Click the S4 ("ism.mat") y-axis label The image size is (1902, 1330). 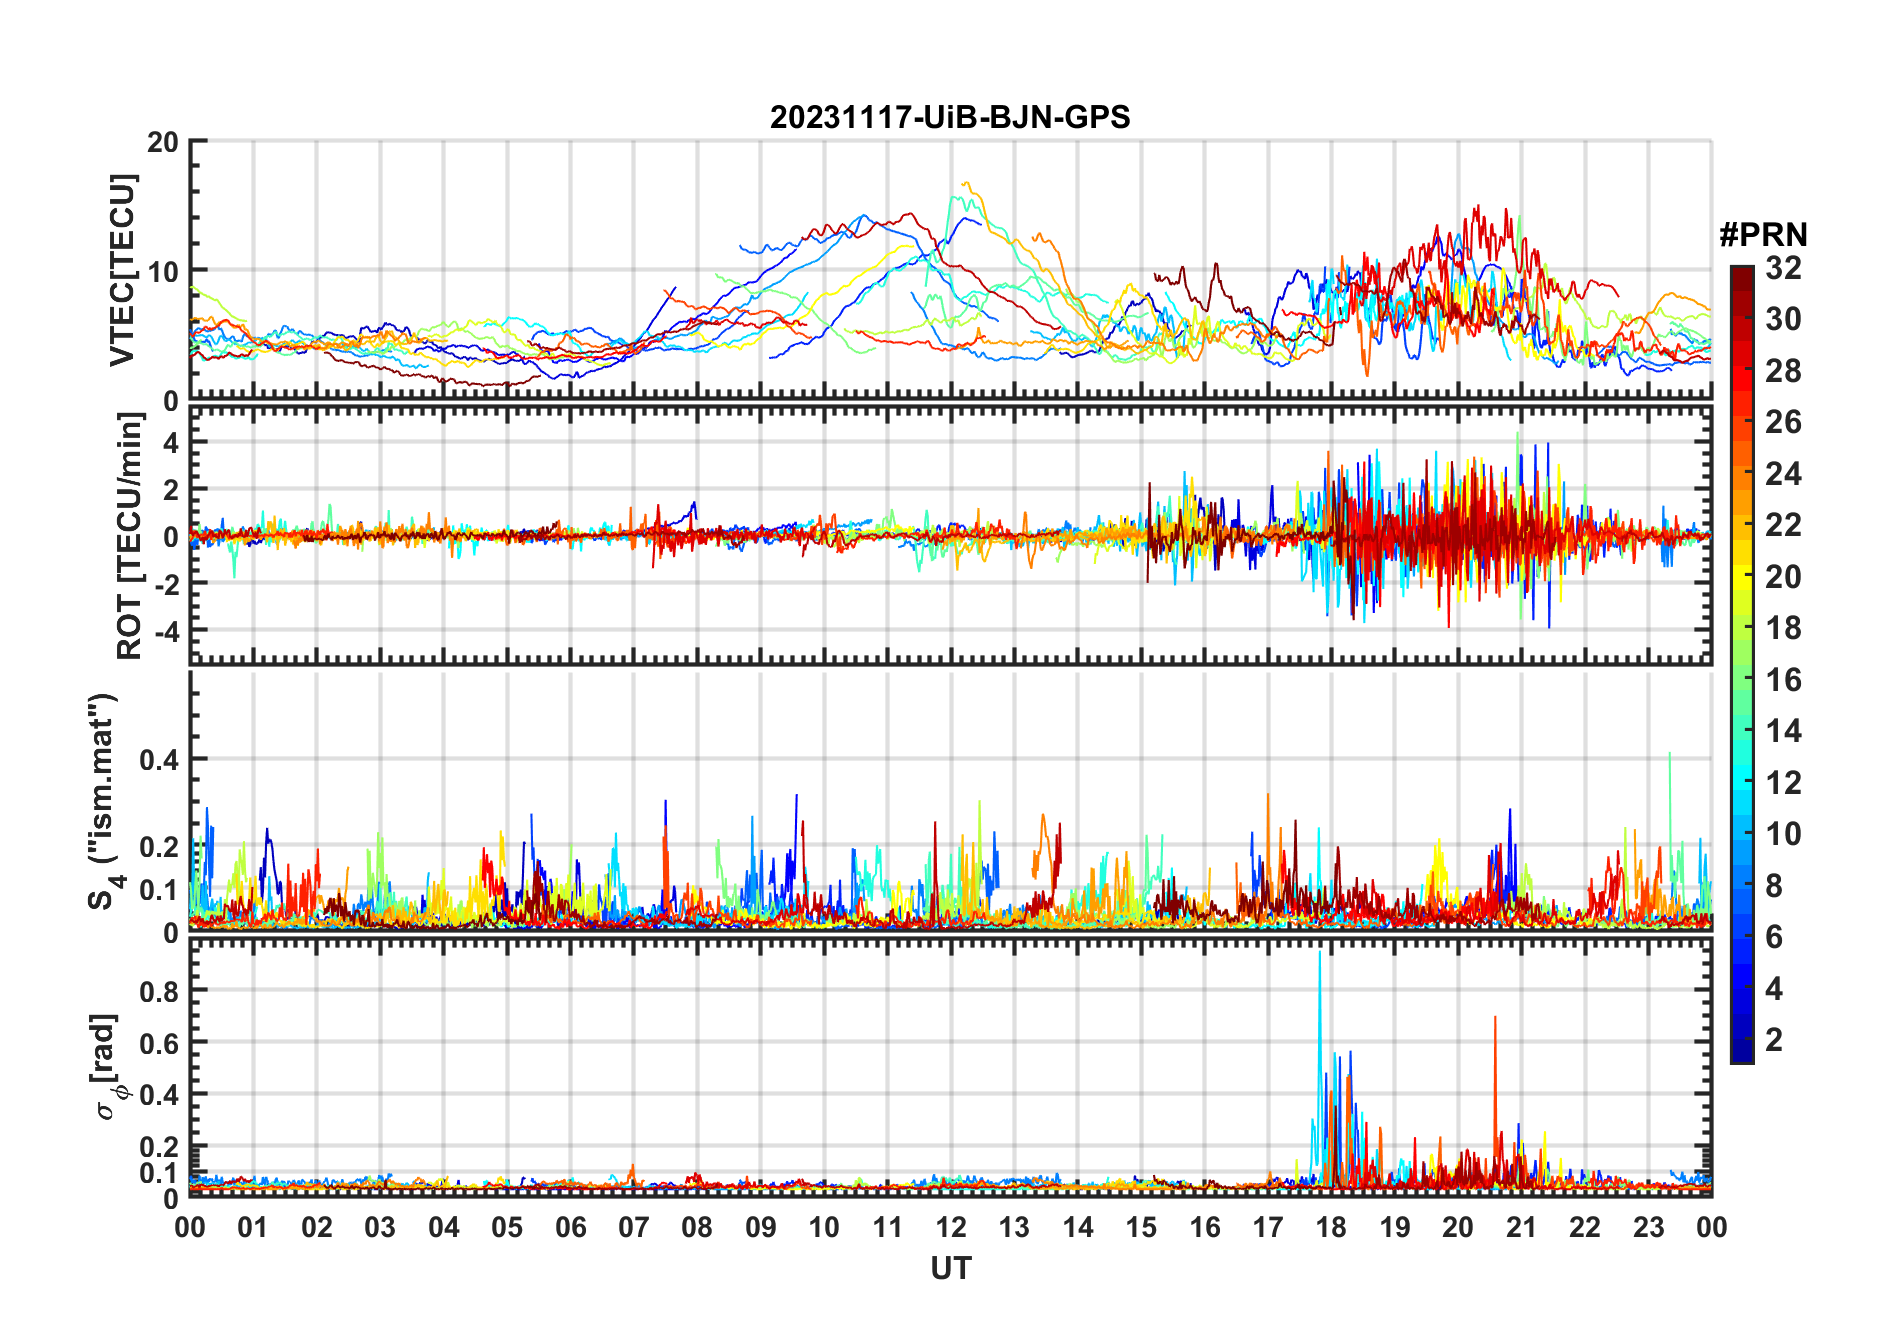(104, 802)
